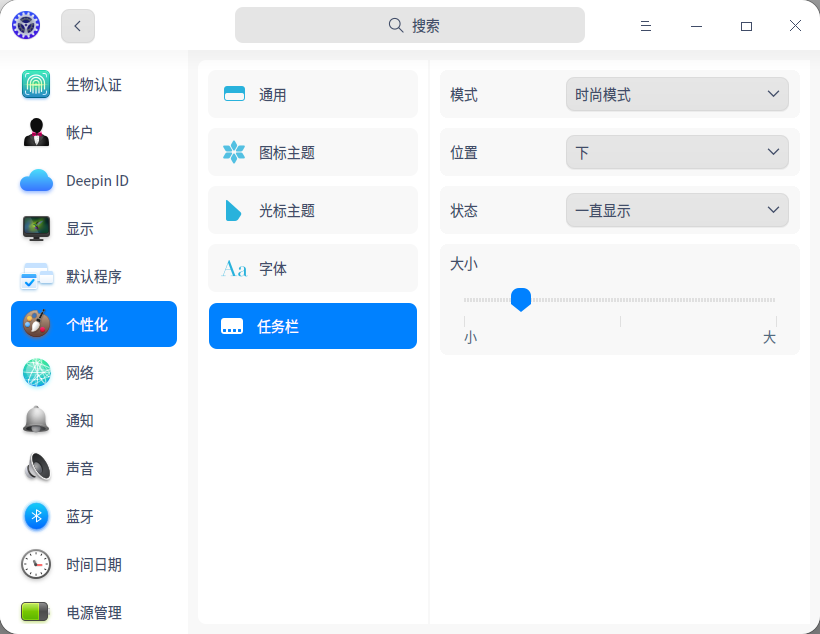Open the 字体 tab
The height and width of the screenshot is (634, 820).
pyautogui.click(x=313, y=268)
